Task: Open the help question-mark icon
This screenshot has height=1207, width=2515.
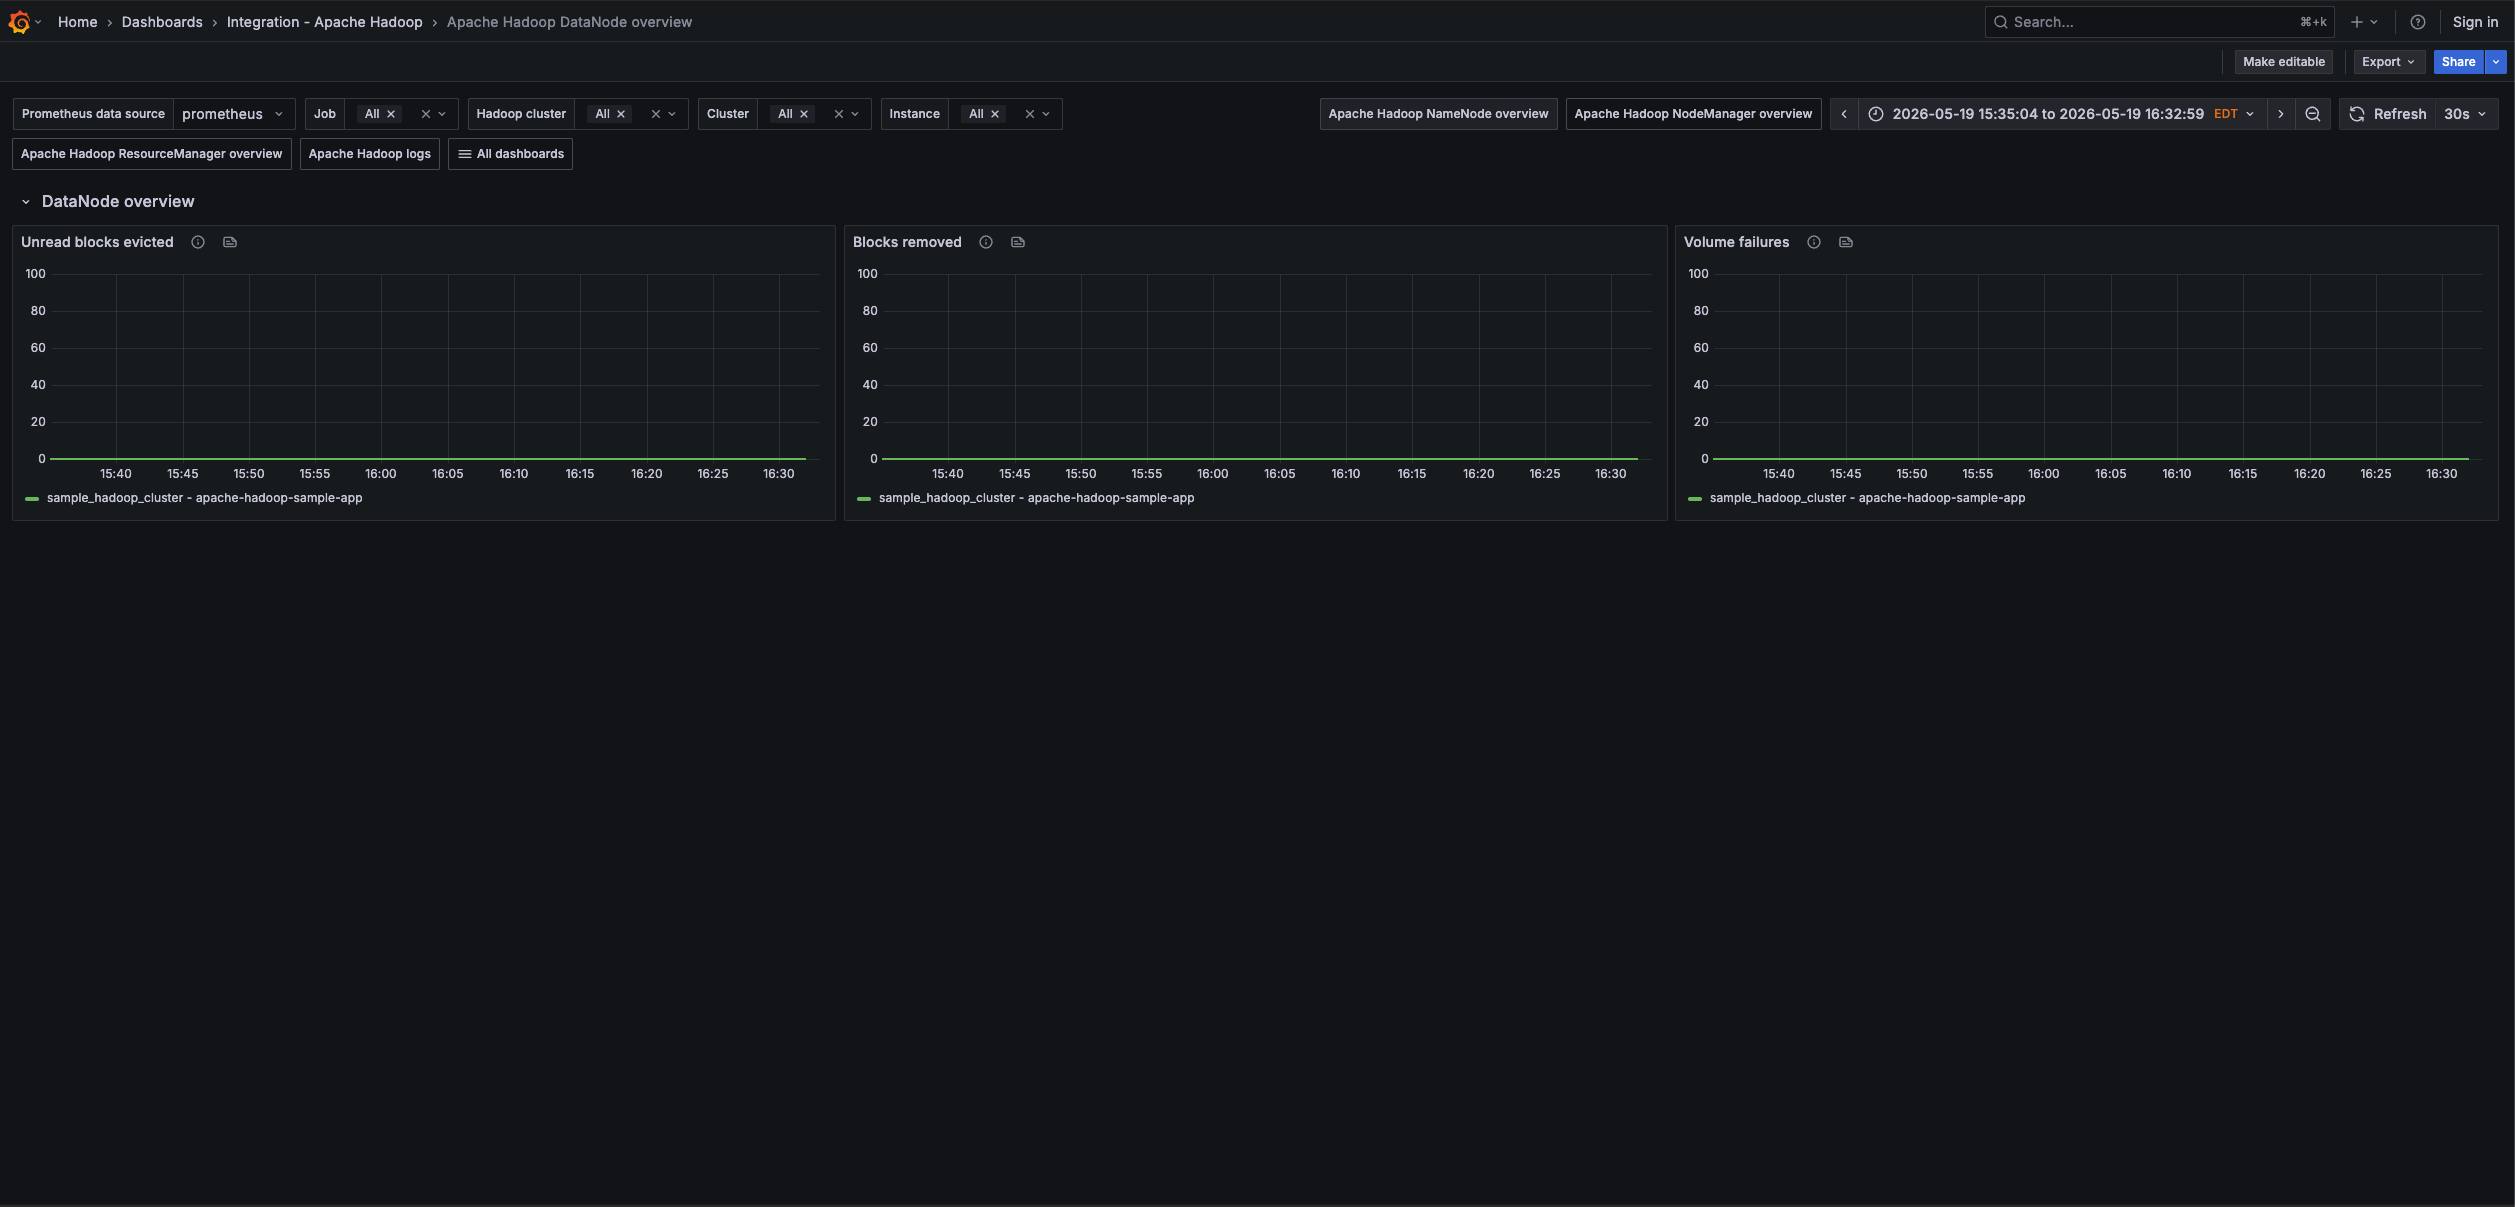Action: [2418, 22]
